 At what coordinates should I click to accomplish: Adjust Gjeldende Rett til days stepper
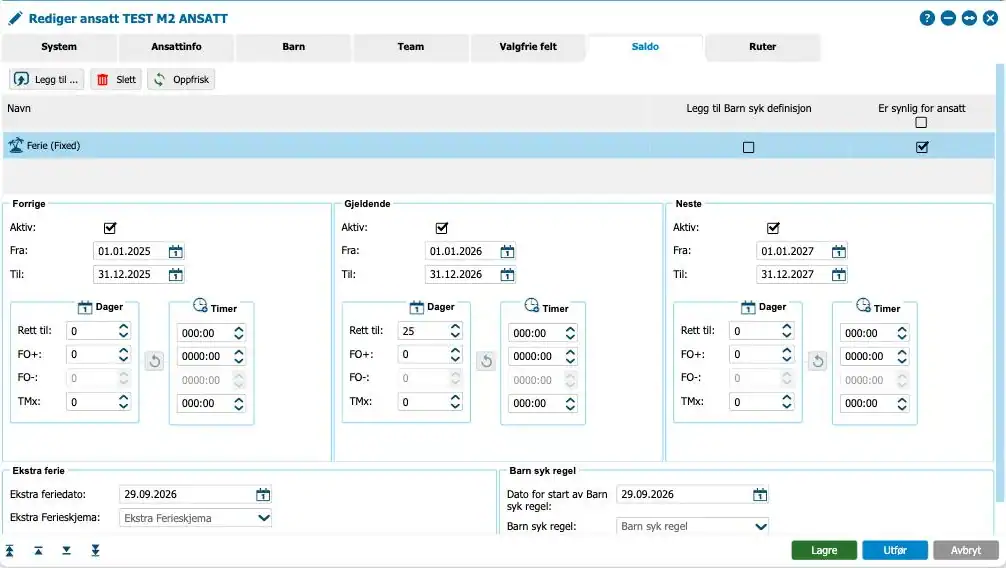tap(455, 331)
